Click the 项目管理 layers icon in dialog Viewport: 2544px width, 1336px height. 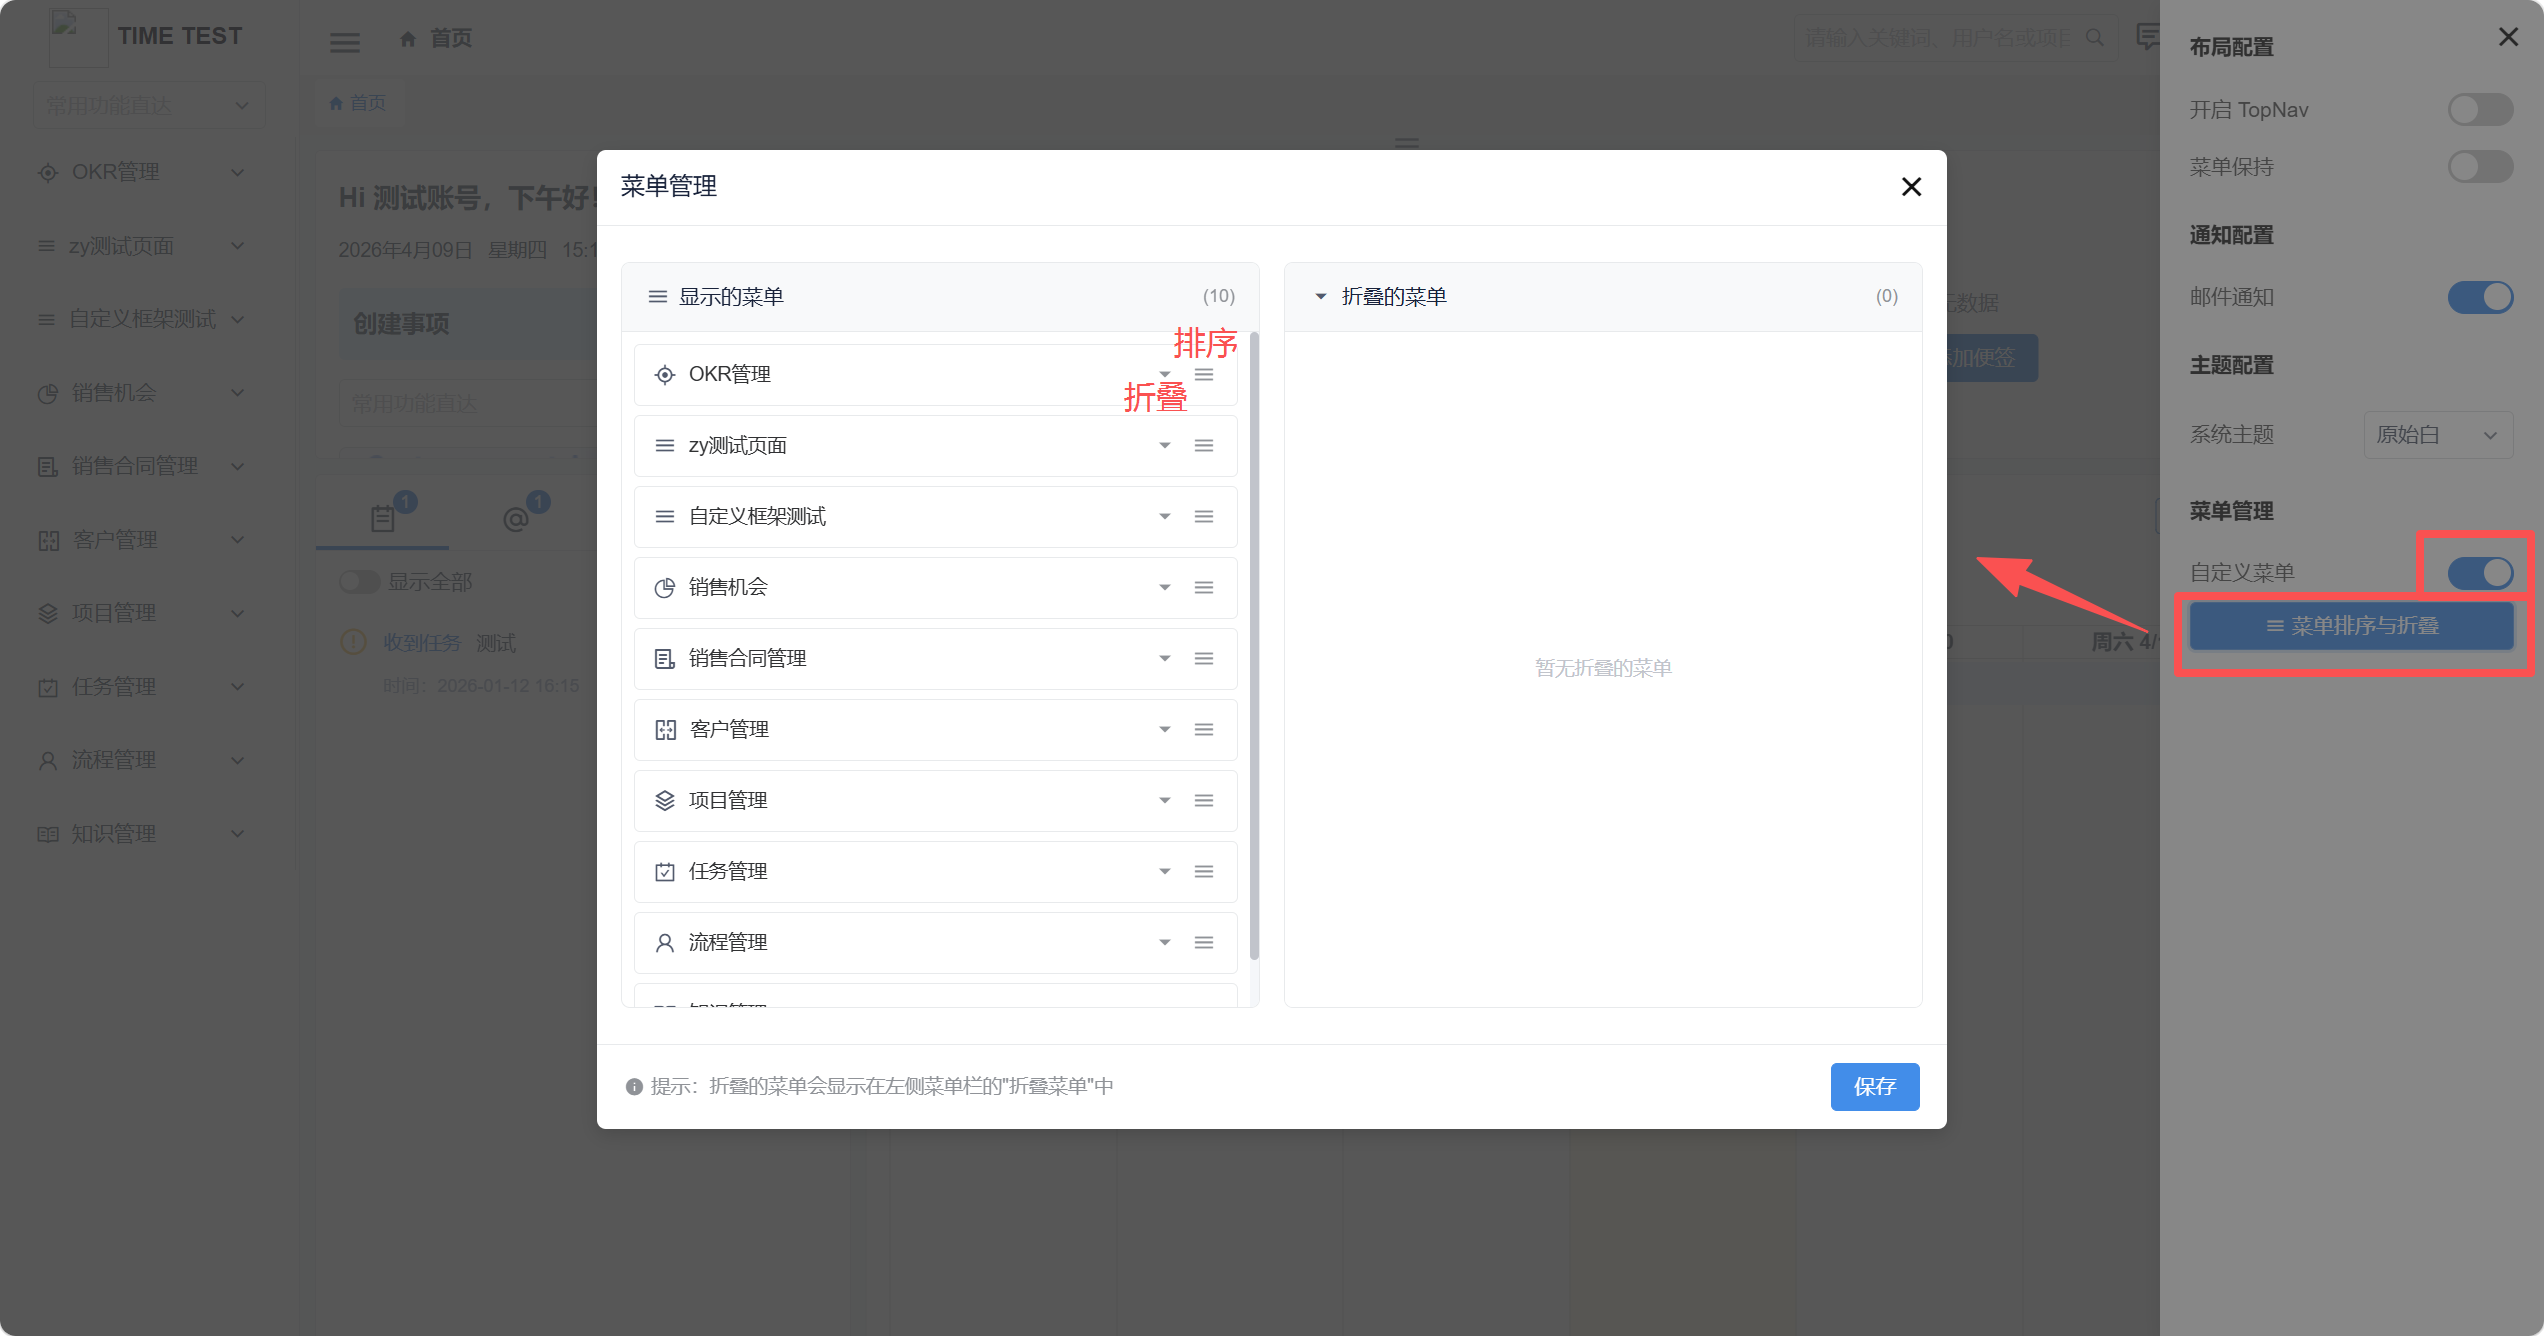664,800
